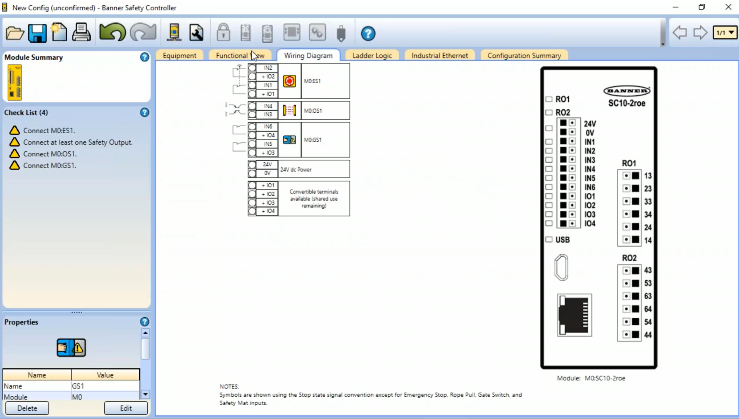
Task: Open the Ladder Logic tab
Action: (x=372, y=55)
